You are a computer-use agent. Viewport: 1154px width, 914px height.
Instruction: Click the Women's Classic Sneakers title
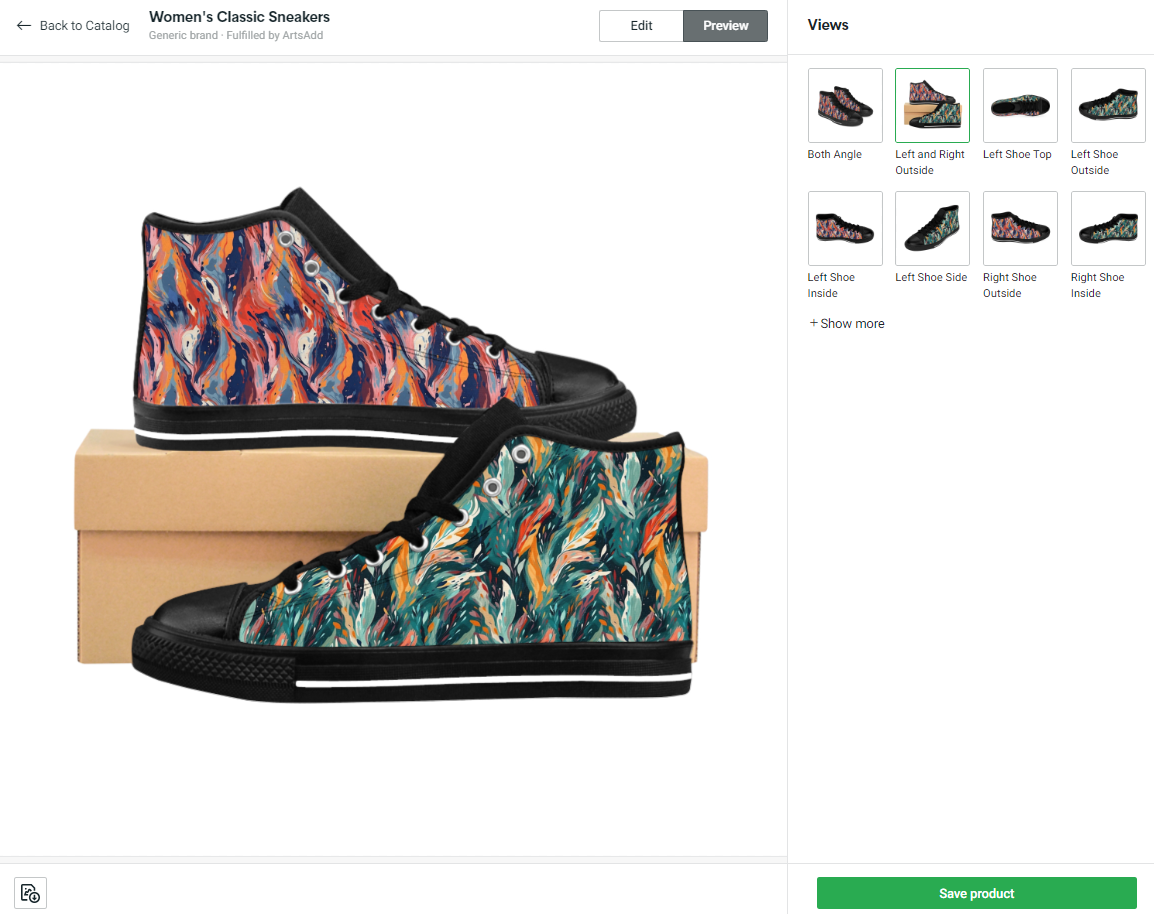tap(239, 16)
